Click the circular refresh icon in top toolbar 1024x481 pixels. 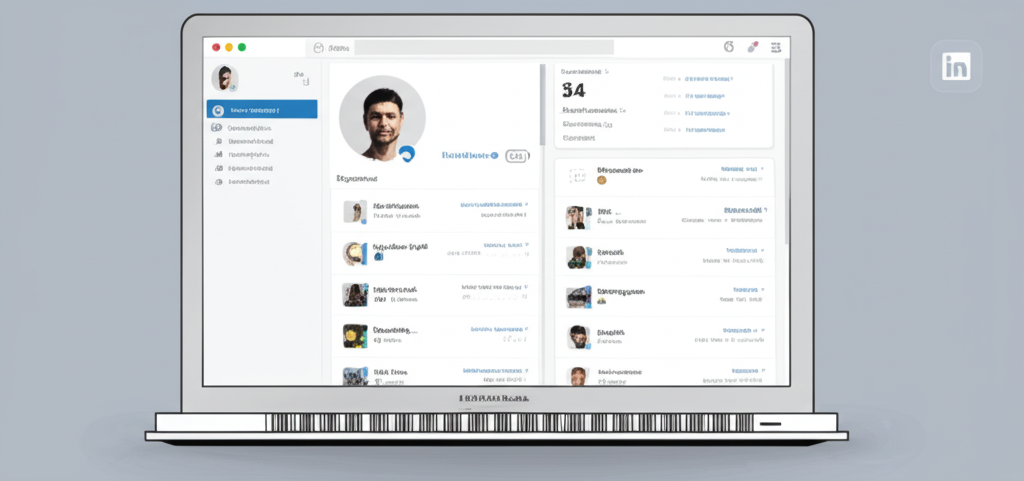(x=727, y=47)
